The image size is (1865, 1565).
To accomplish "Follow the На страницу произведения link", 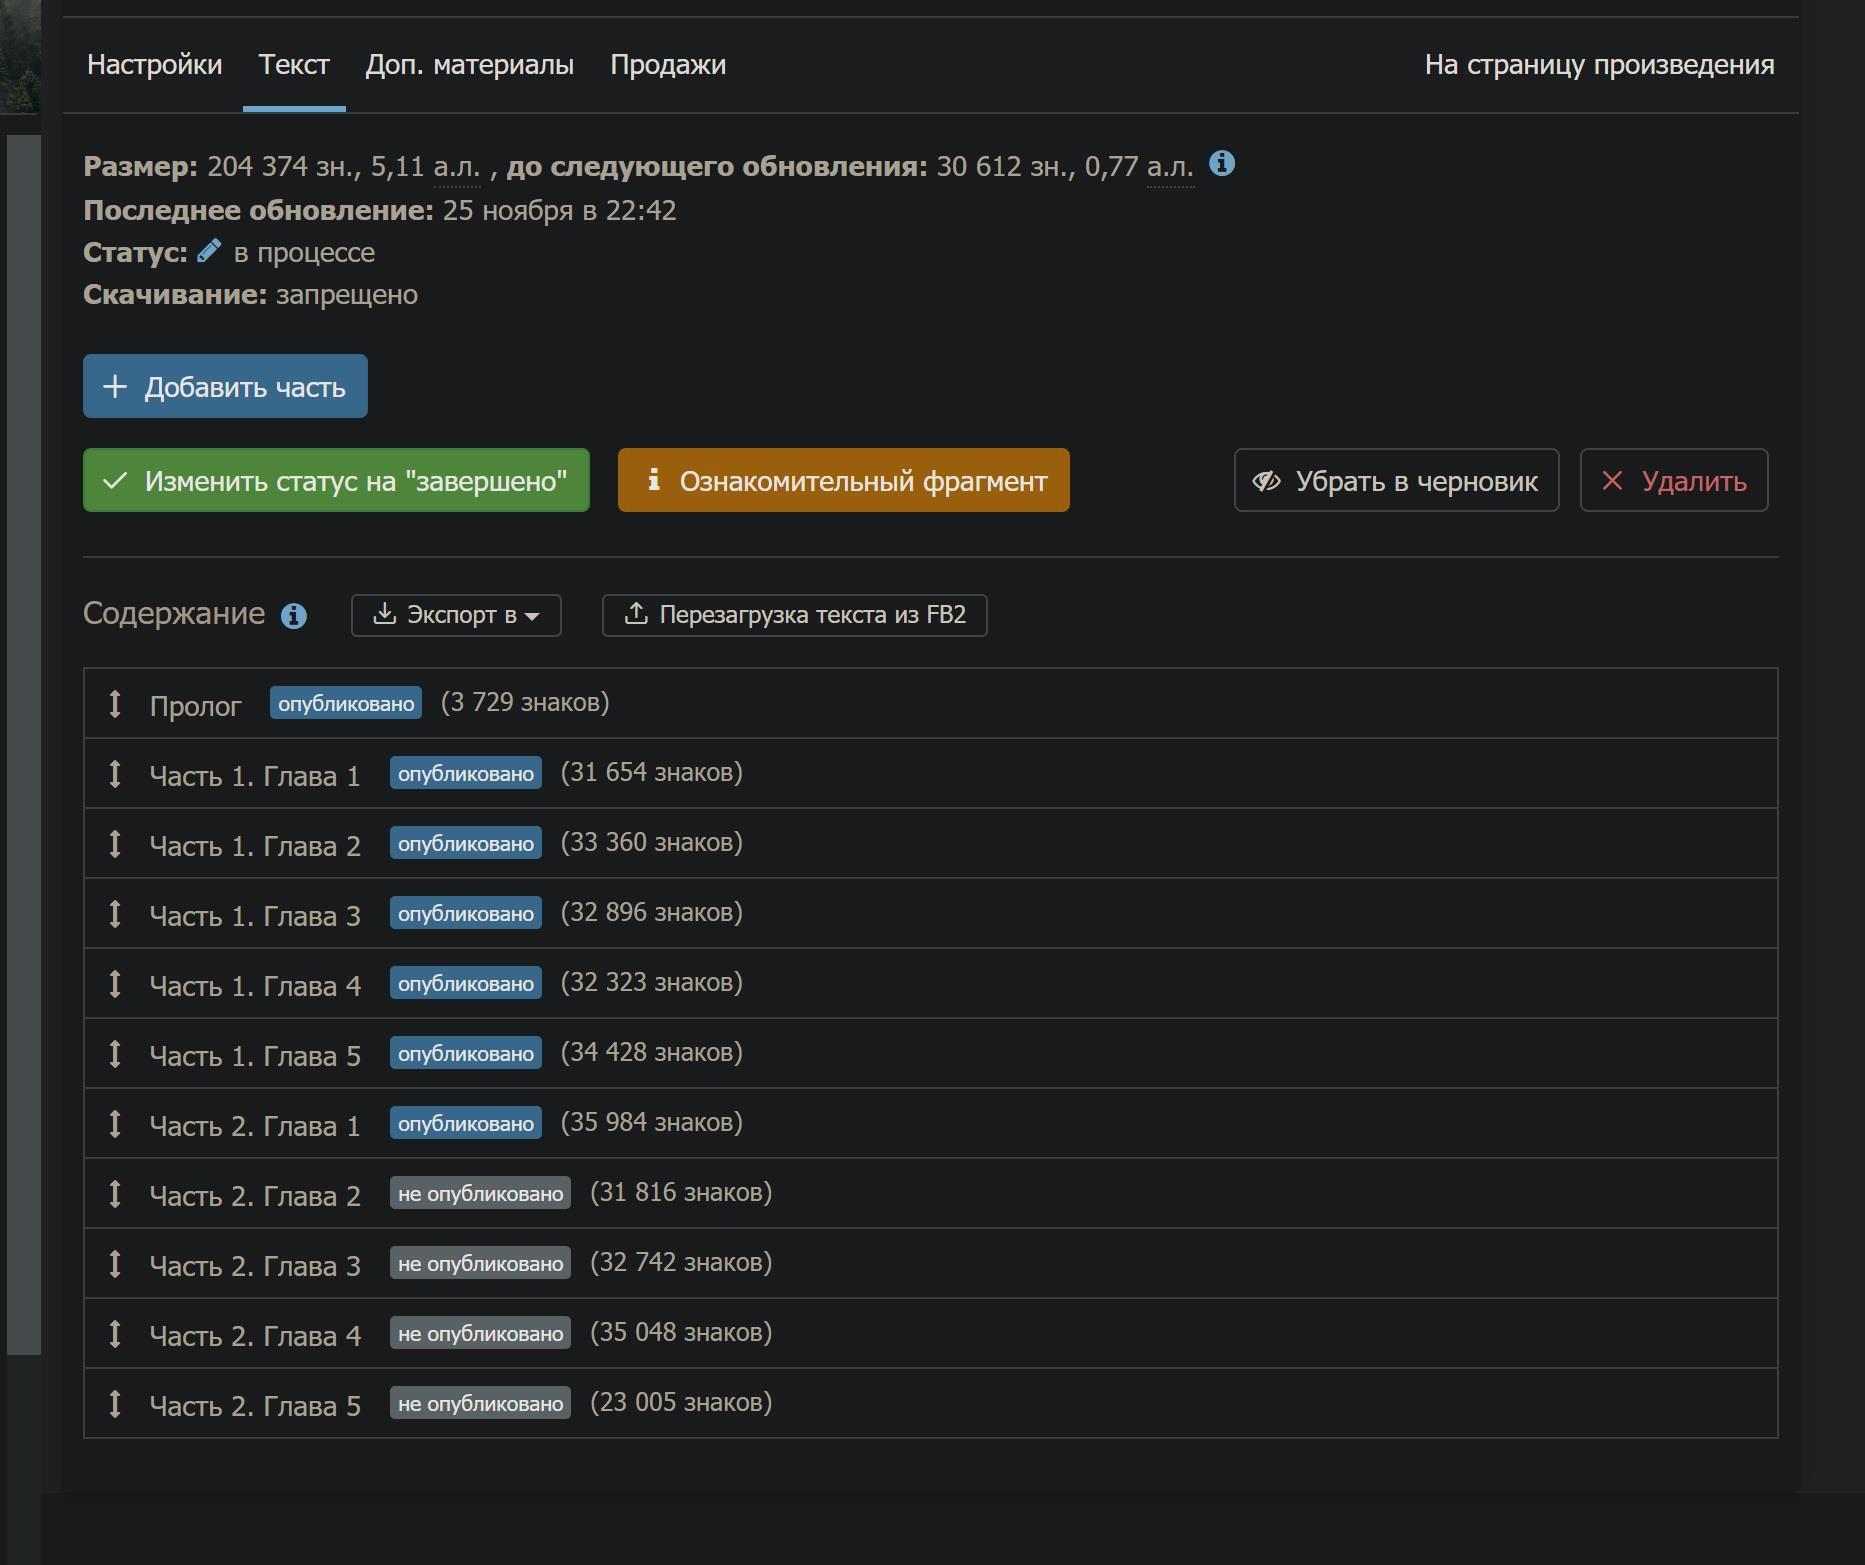I will pyautogui.click(x=1599, y=65).
